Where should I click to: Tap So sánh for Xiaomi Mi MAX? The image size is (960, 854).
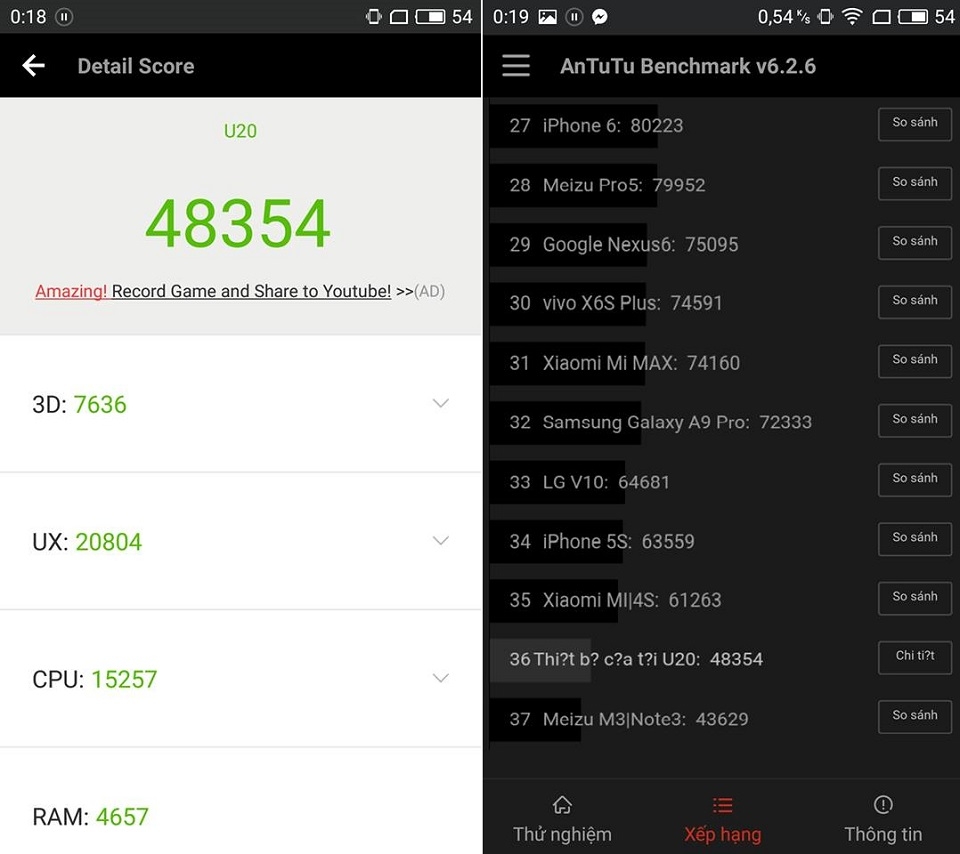[x=915, y=361]
